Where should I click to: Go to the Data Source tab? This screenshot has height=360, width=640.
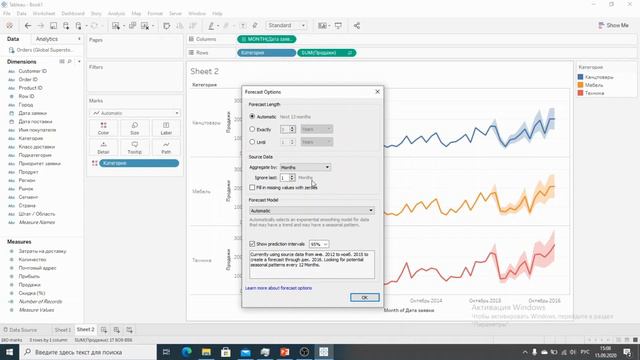coord(20,330)
